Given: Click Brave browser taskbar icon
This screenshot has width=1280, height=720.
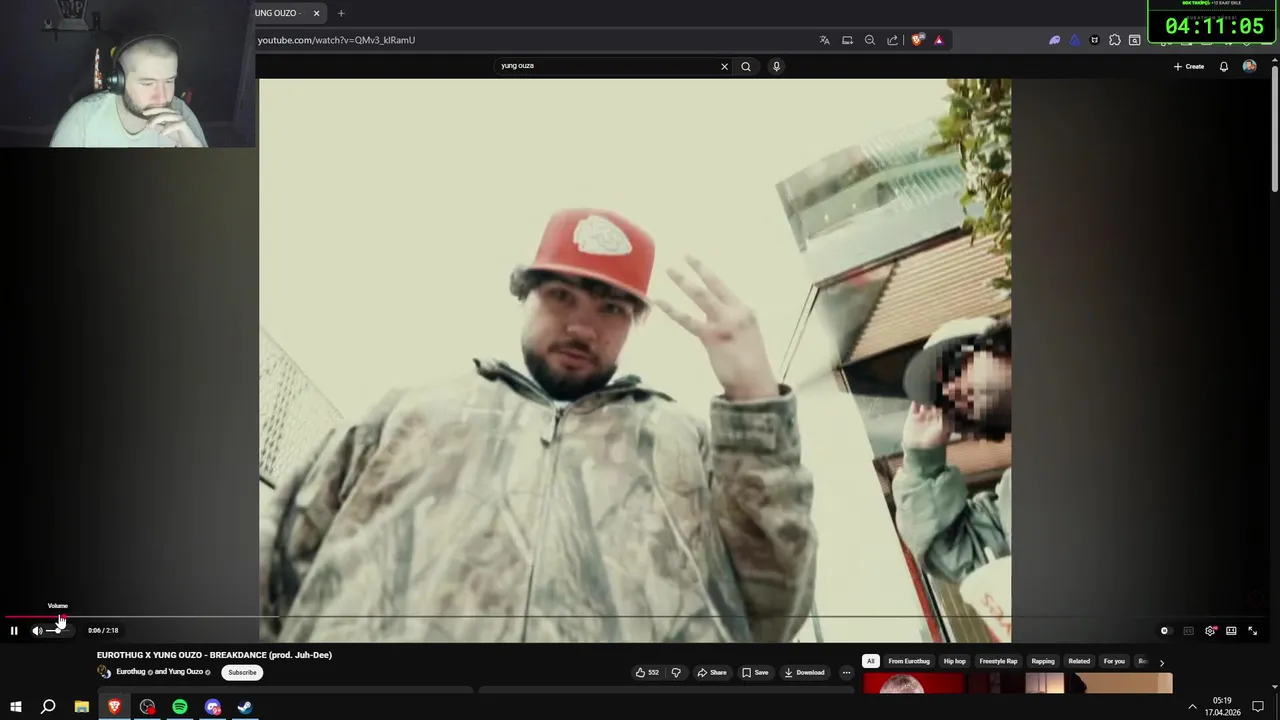Looking at the screenshot, I should coord(114,707).
